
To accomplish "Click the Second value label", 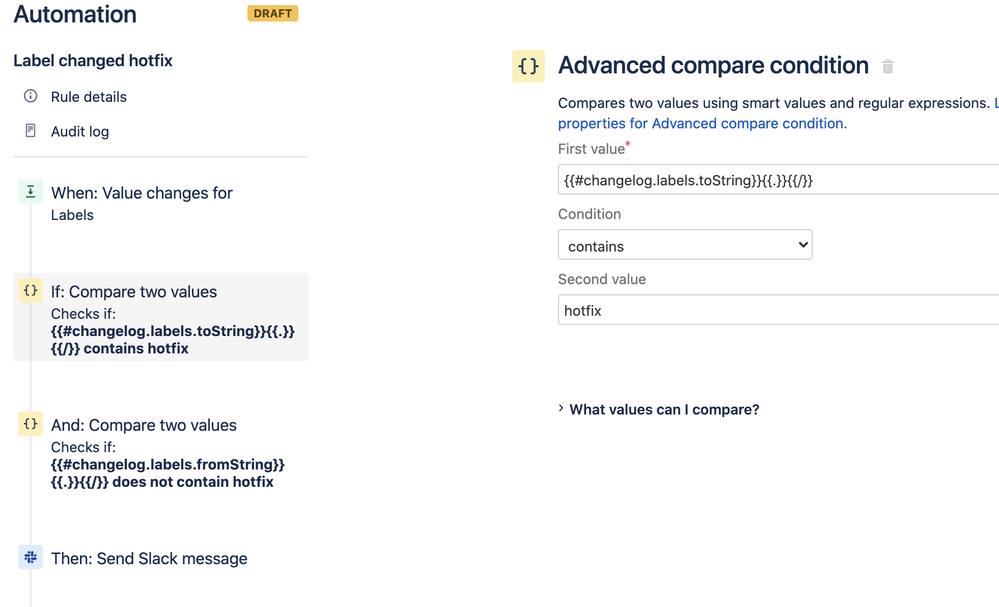I will pos(602,279).
